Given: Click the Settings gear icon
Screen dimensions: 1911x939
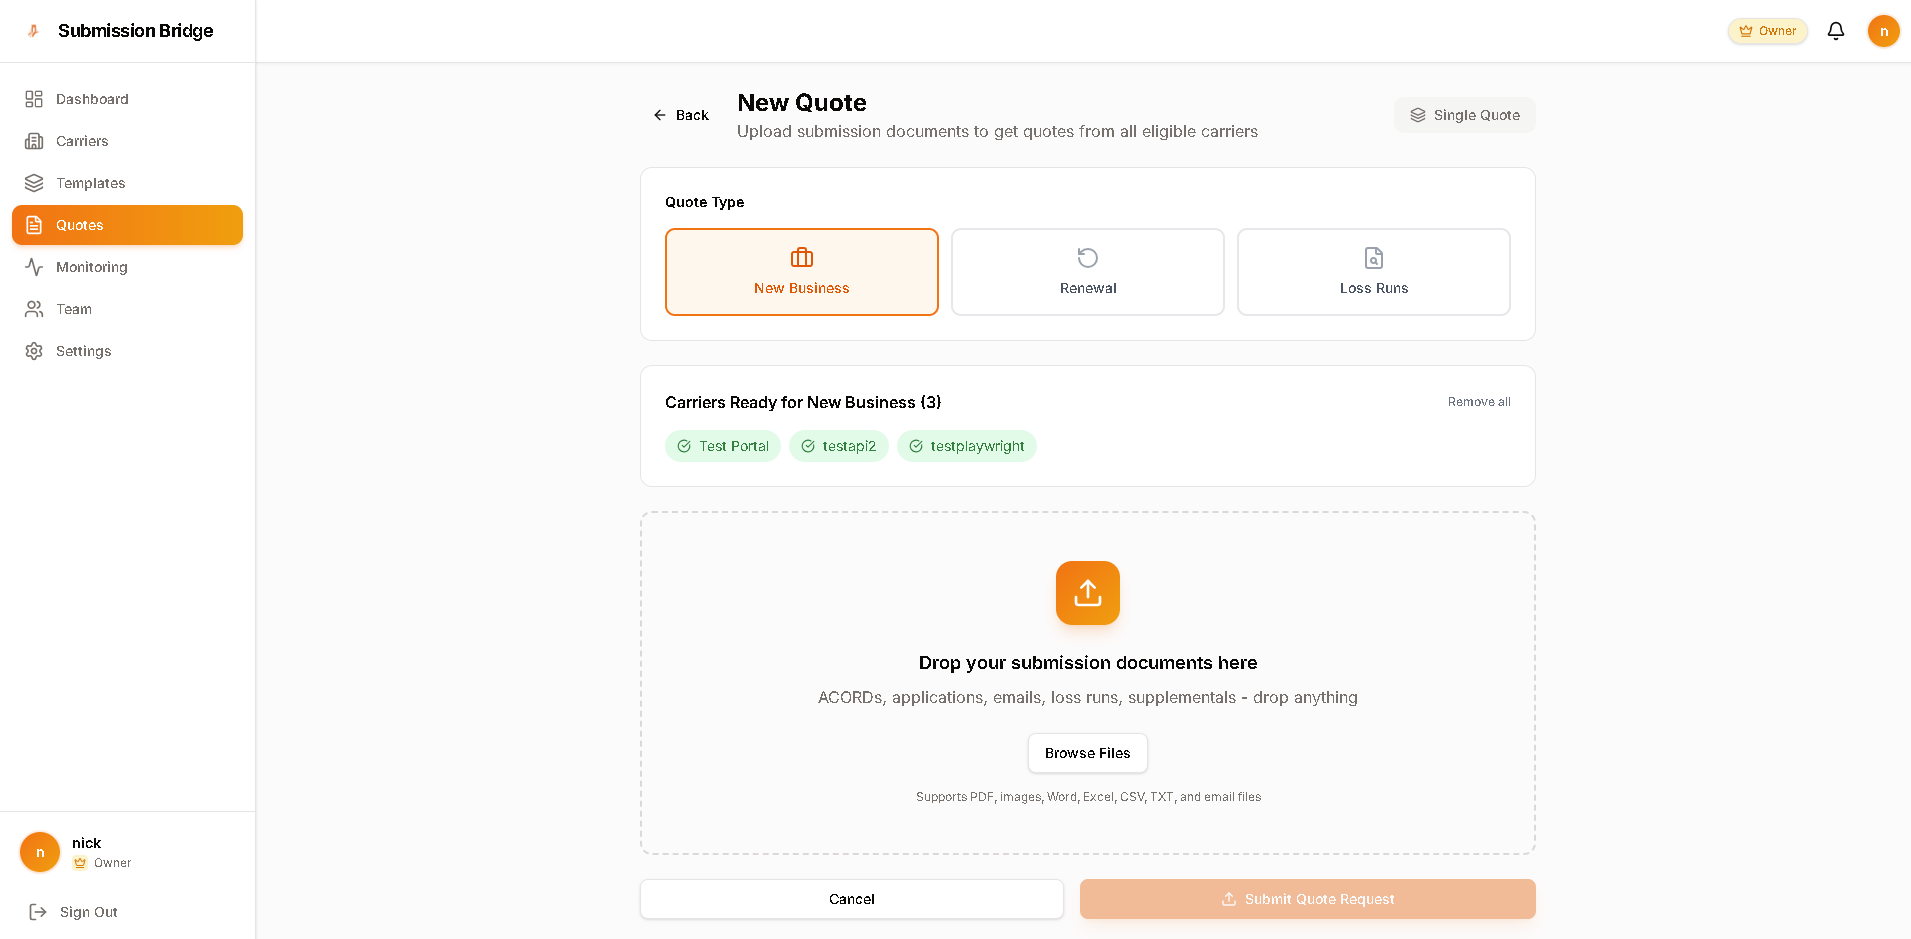Looking at the screenshot, I should [x=34, y=351].
